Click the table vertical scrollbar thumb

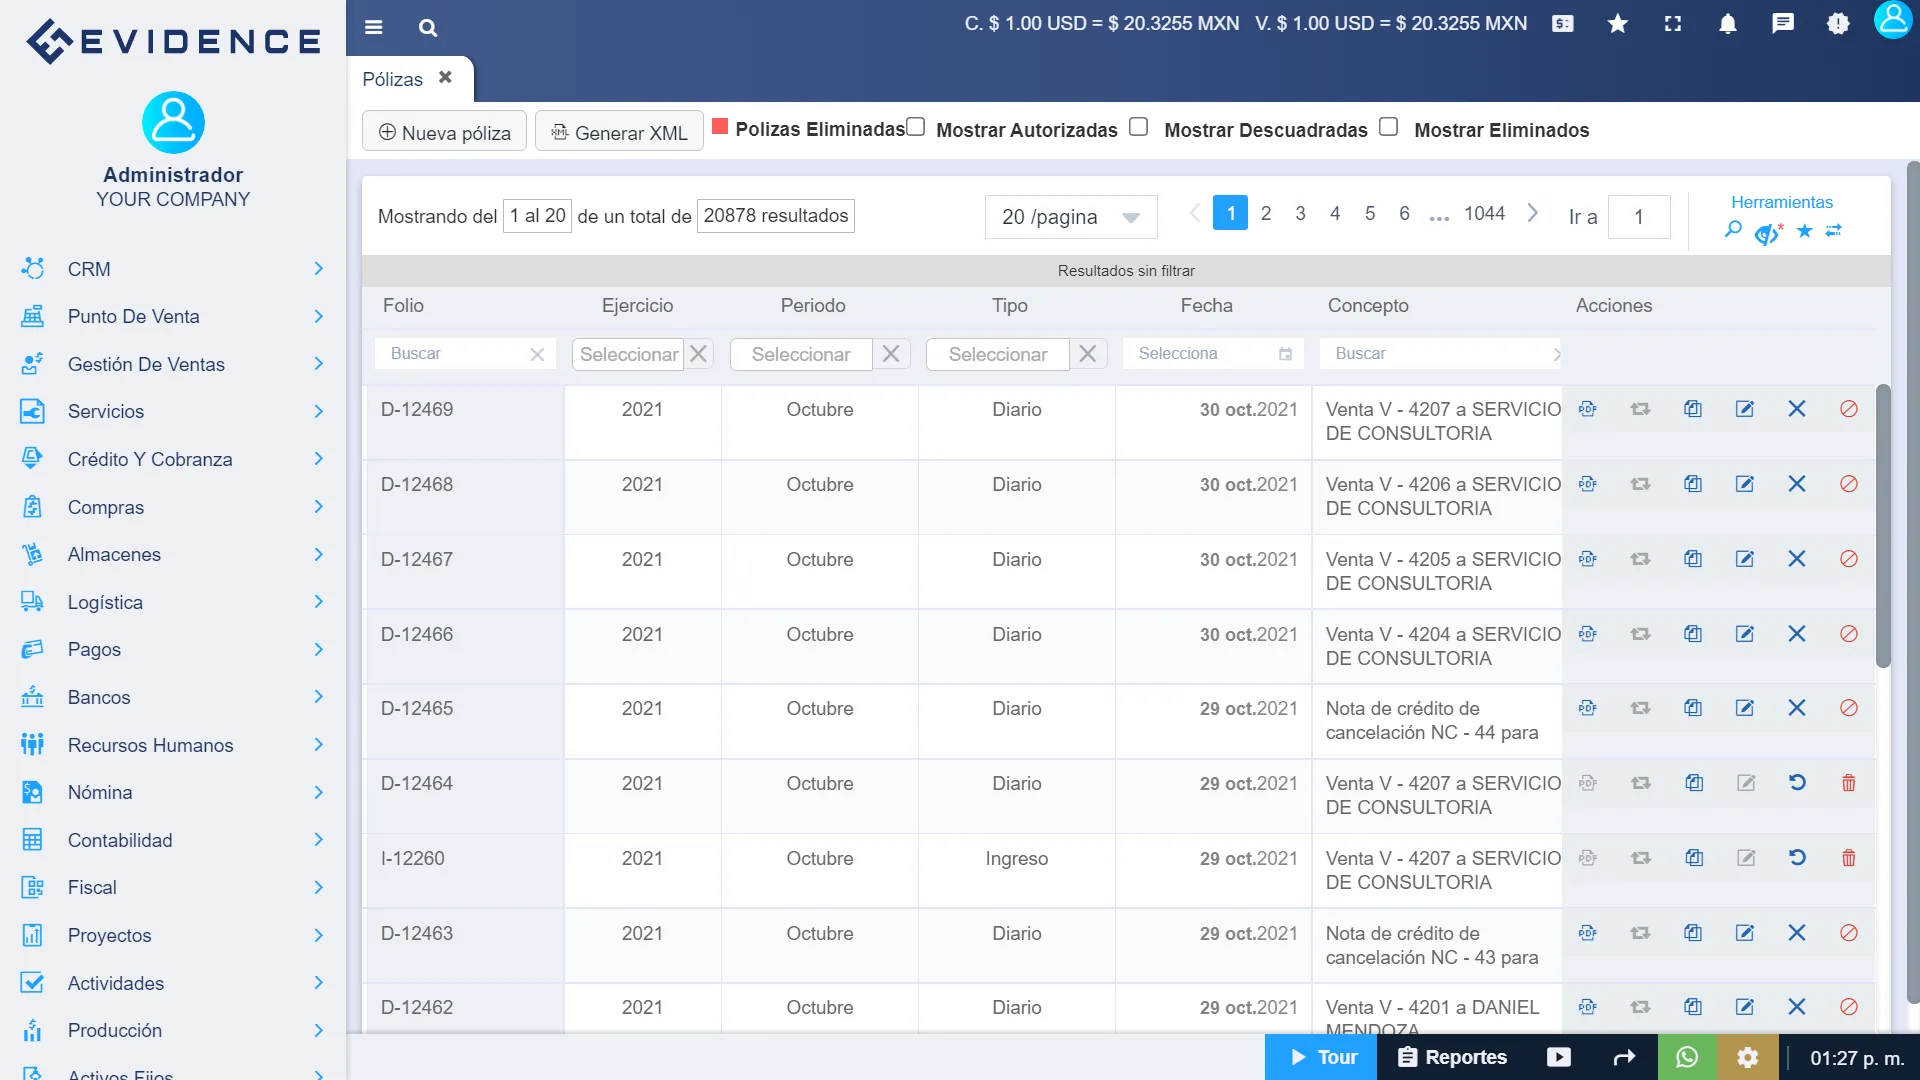point(1883,525)
